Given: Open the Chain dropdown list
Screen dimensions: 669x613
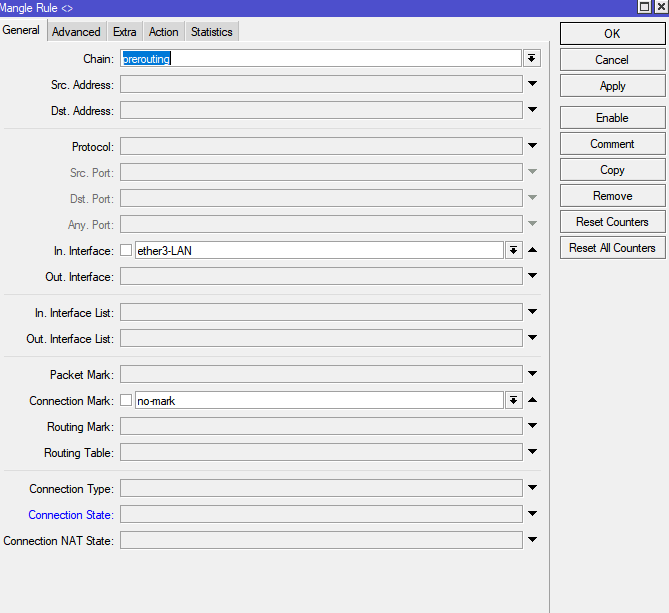Looking at the screenshot, I should pyautogui.click(x=532, y=59).
